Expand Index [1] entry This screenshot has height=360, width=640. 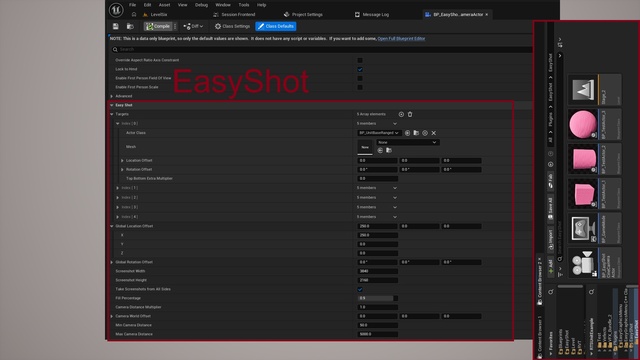tap(118, 188)
